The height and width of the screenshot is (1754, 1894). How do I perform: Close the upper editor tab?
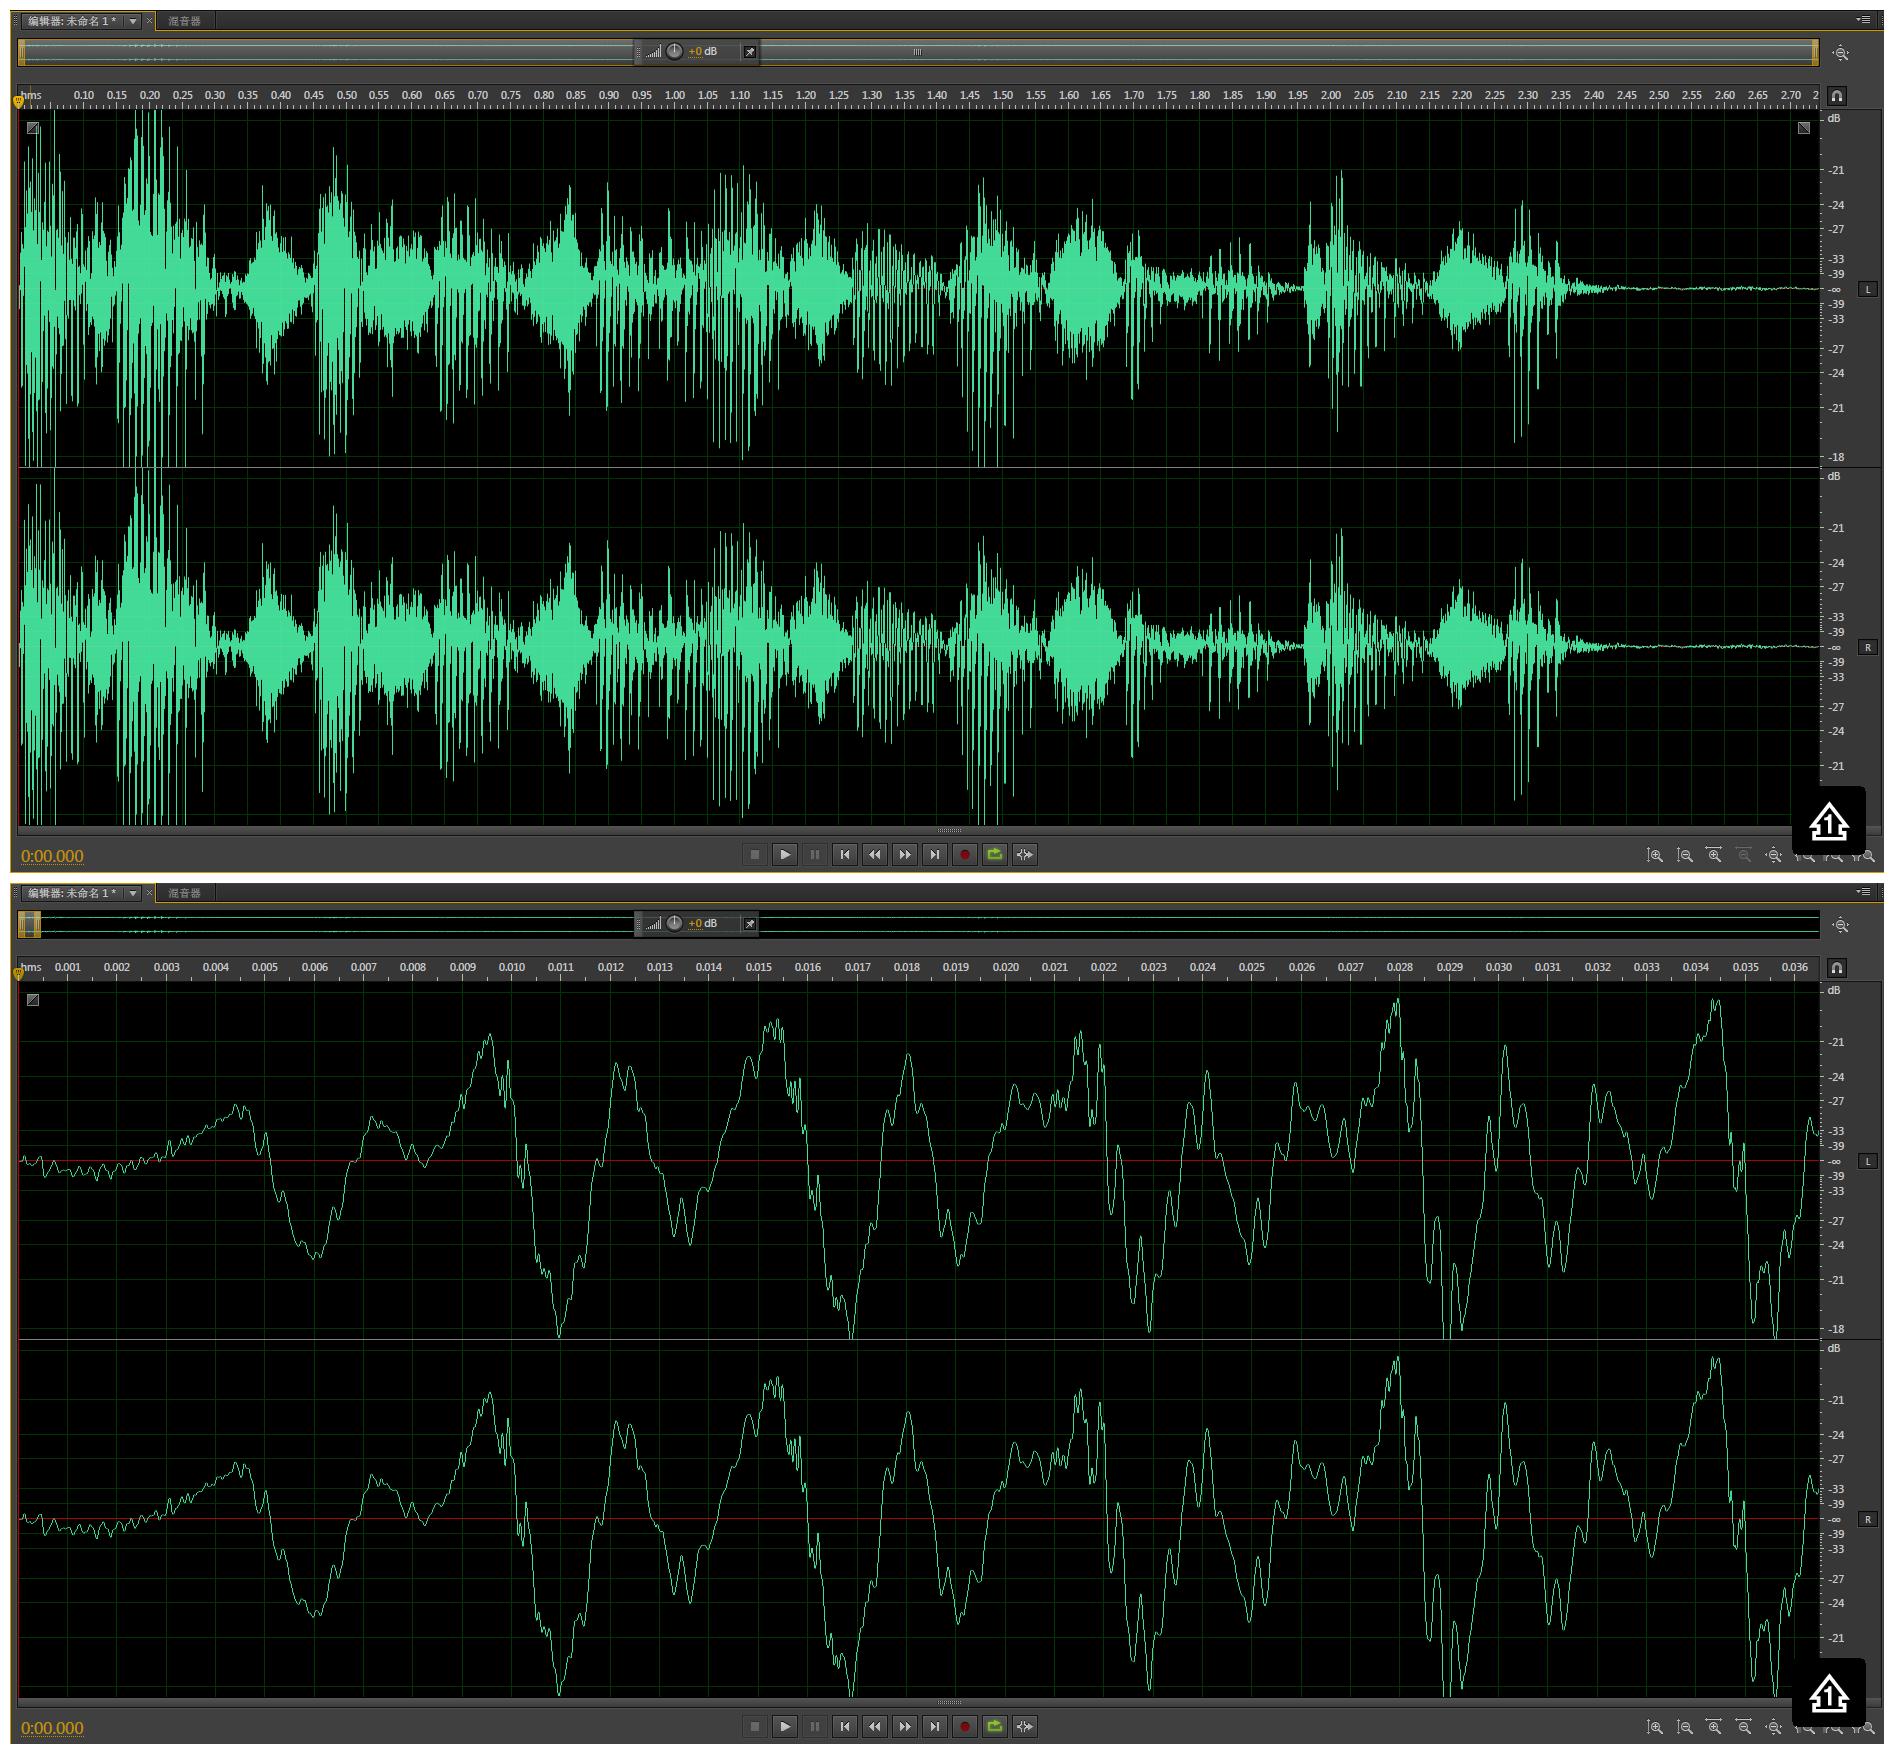click(150, 21)
